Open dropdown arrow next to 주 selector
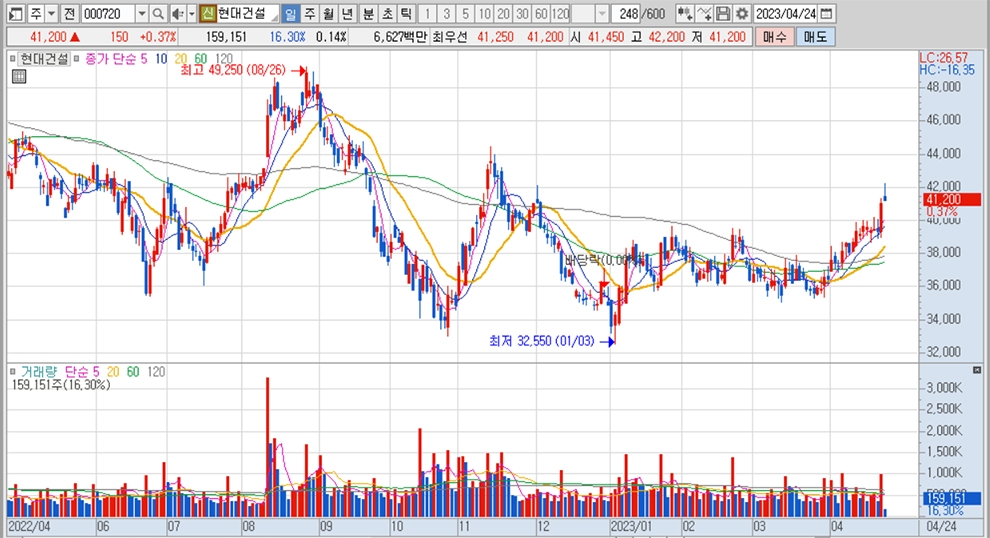 click(50, 14)
